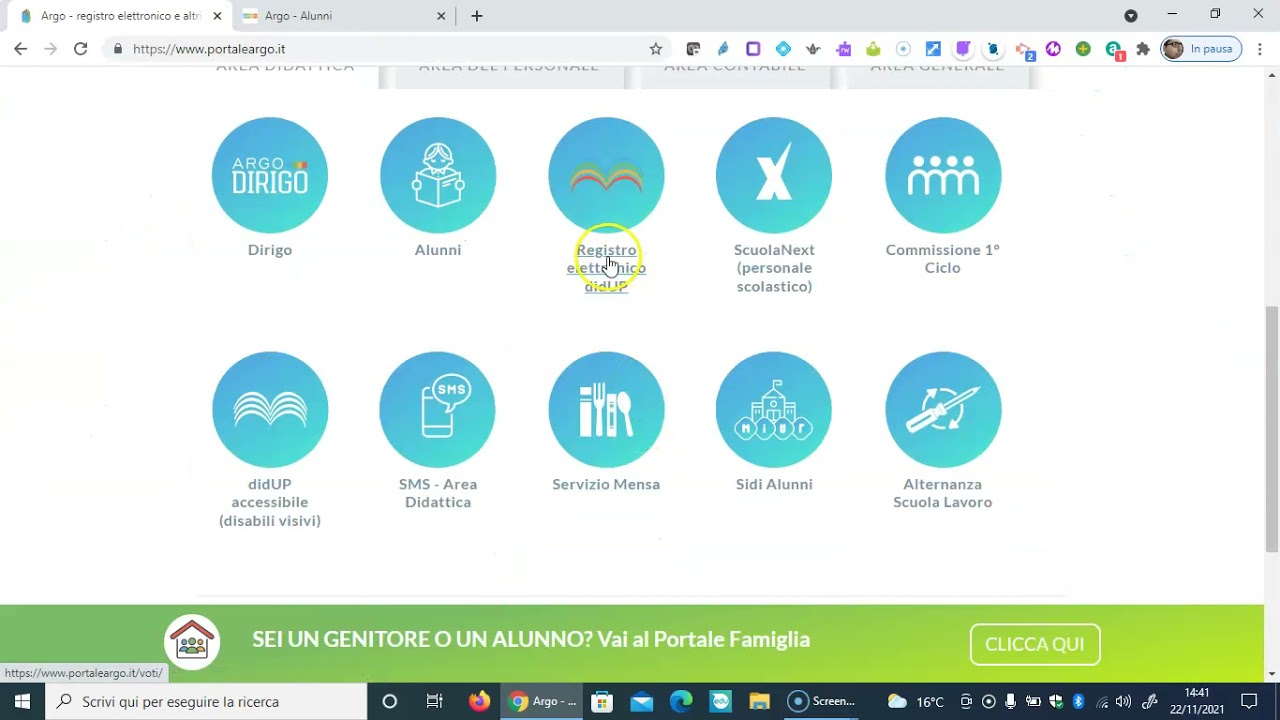Close the Argo - Alunni tab
This screenshot has height=720, width=1280.
[441, 16]
